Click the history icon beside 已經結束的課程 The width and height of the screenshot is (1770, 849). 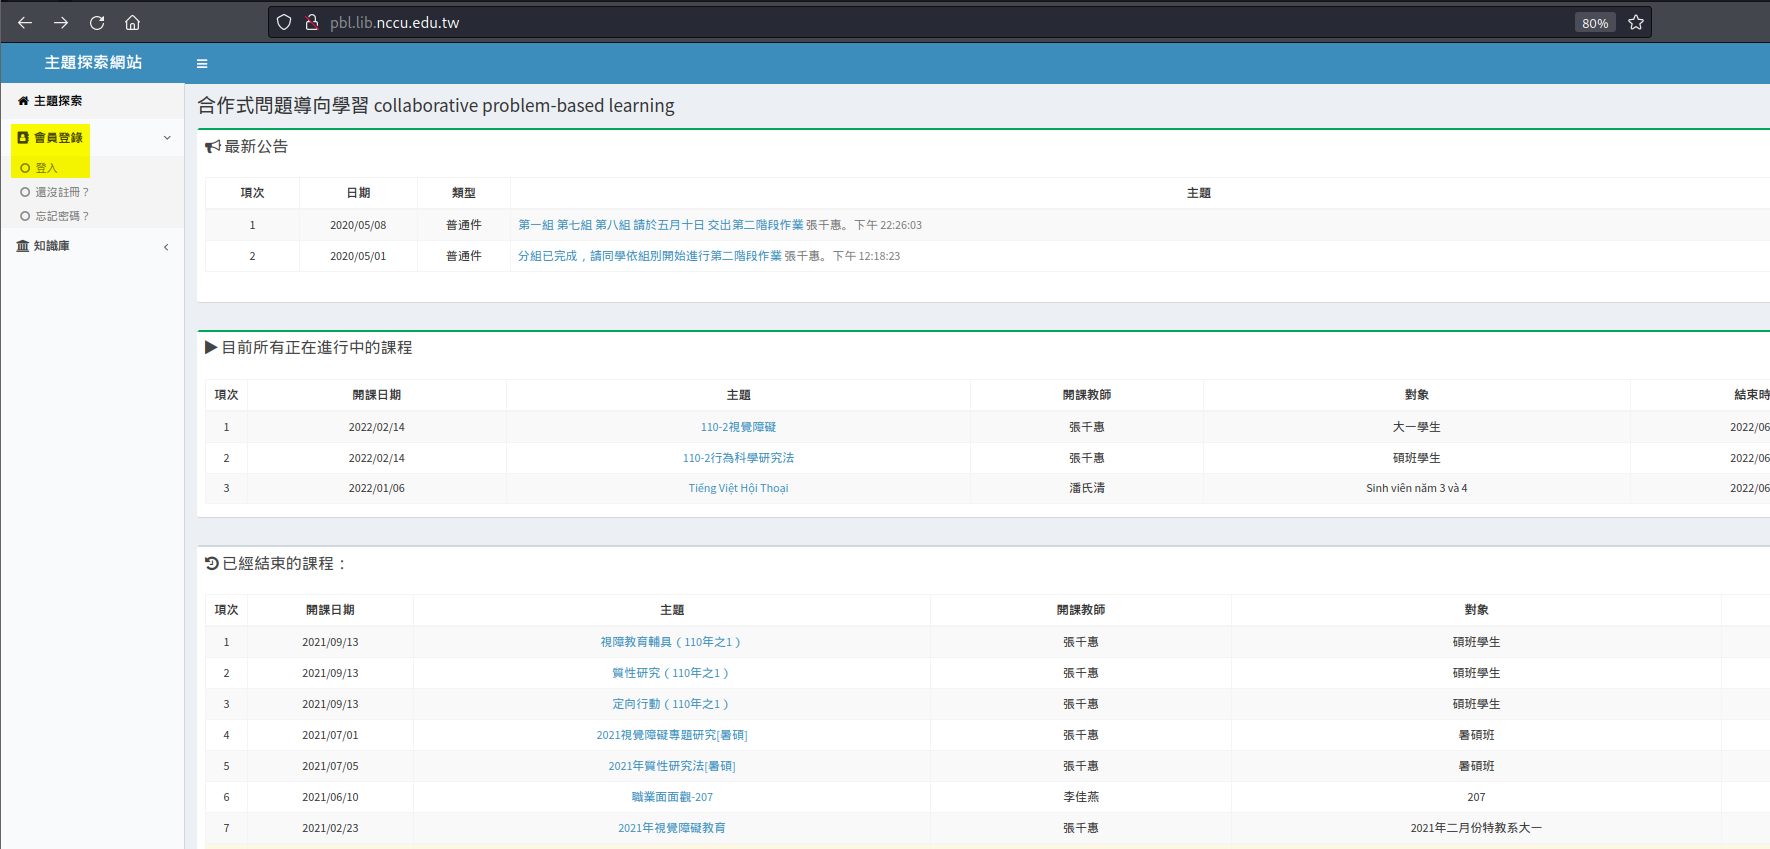(x=212, y=563)
